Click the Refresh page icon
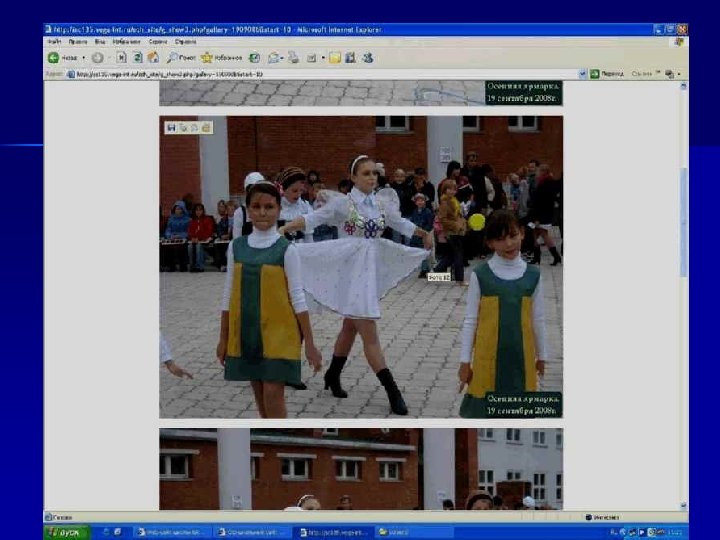Viewport: 720px width, 540px height. pyautogui.click(x=137, y=58)
